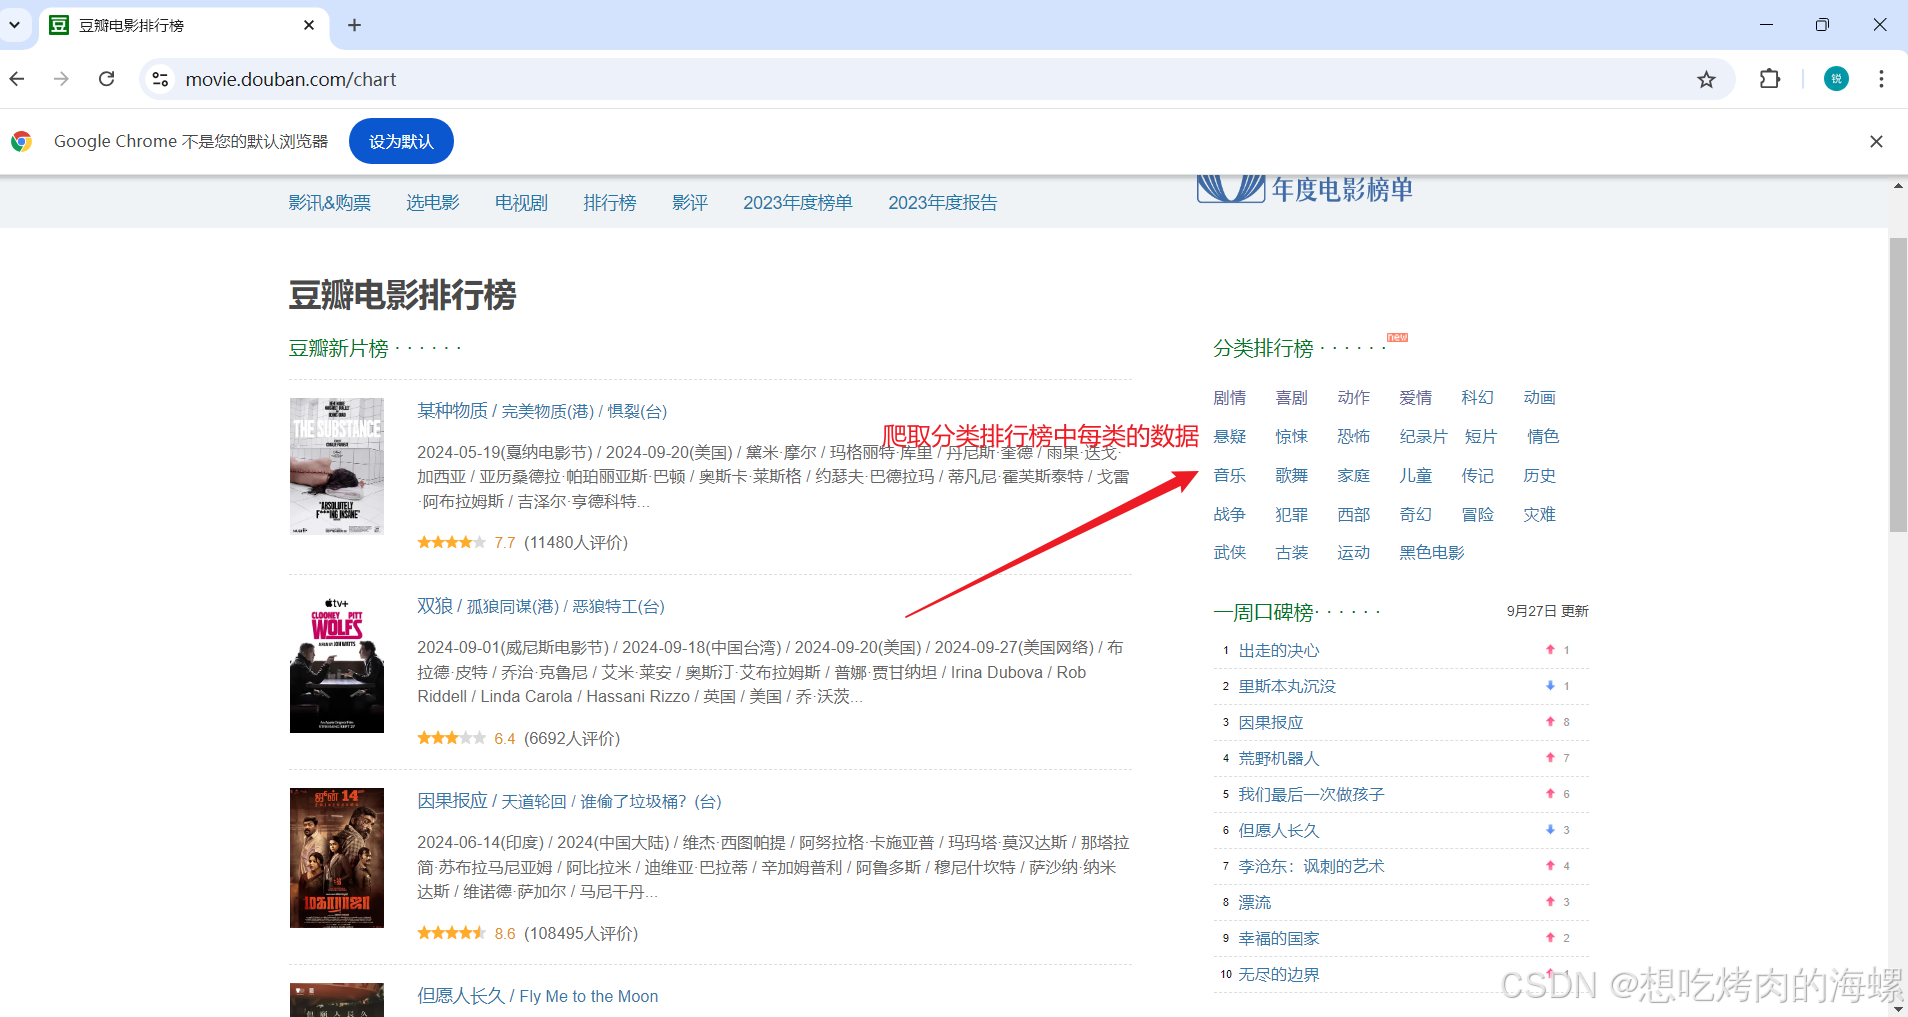Viewport: 1908px width, 1017px height.
Task: Select the 音乐 category
Action: [1230, 476]
